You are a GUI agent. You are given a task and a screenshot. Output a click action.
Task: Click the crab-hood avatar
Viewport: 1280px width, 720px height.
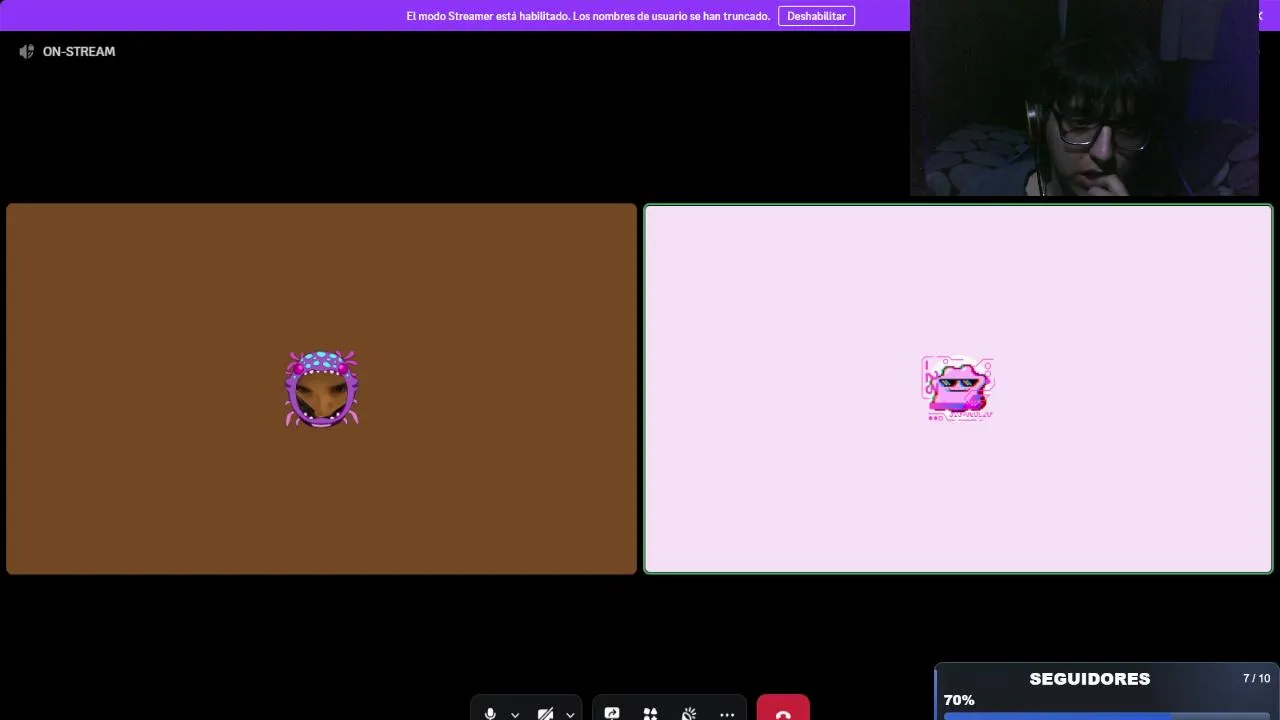[x=322, y=389]
